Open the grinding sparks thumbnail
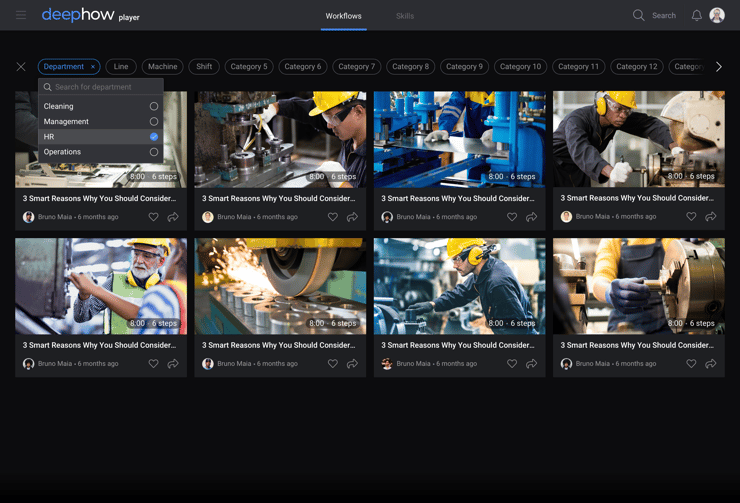The height and width of the screenshot is (503, 740). click(280, 286)
